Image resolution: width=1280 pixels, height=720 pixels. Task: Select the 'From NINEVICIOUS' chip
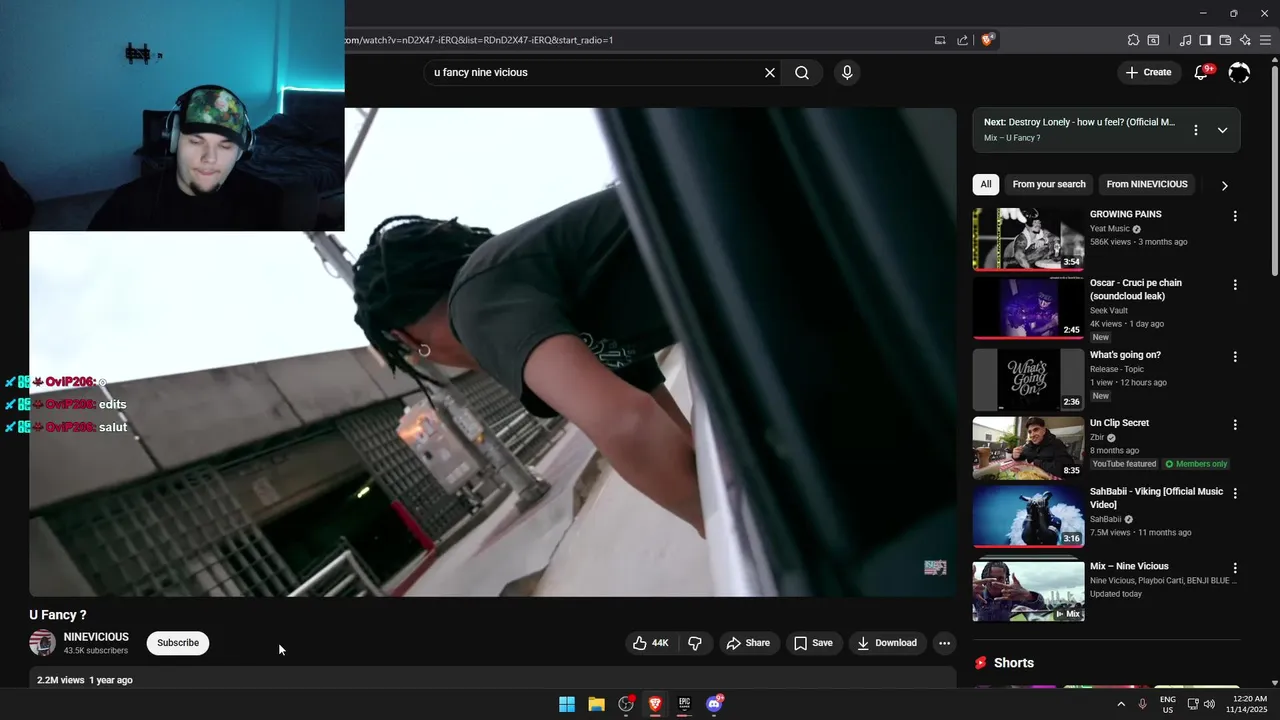[1147, 184]
